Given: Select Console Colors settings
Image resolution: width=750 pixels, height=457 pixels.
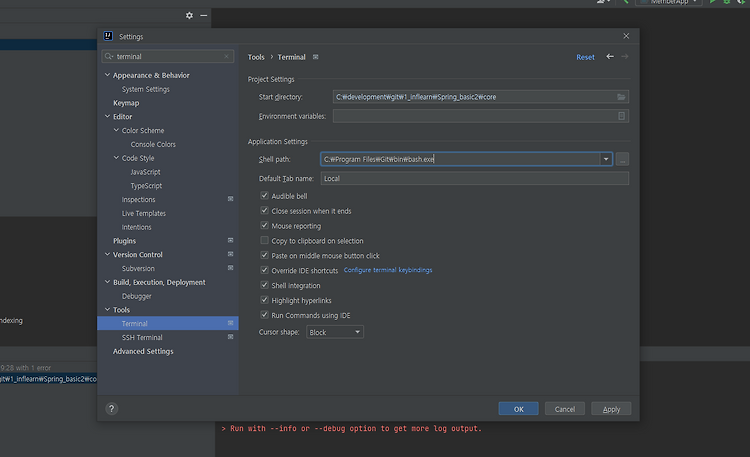Looking at the screenshot, I should (153, 144).
